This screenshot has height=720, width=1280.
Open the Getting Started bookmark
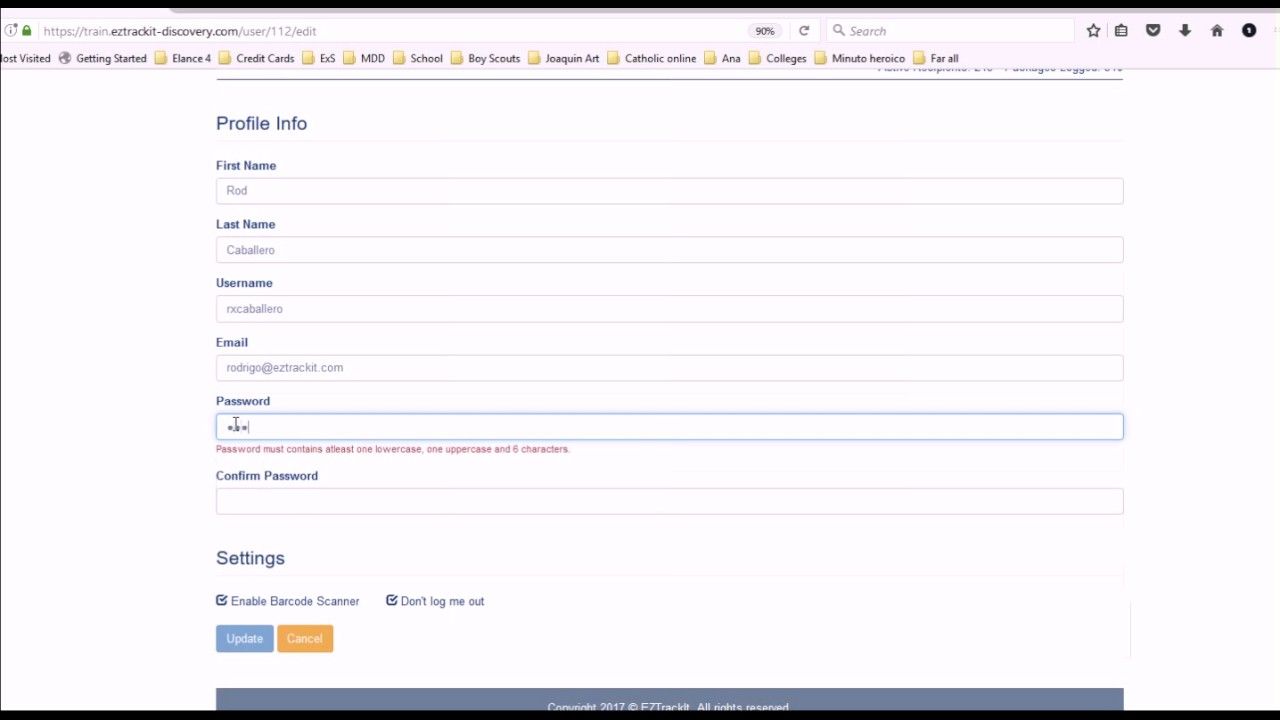[103, 58]
